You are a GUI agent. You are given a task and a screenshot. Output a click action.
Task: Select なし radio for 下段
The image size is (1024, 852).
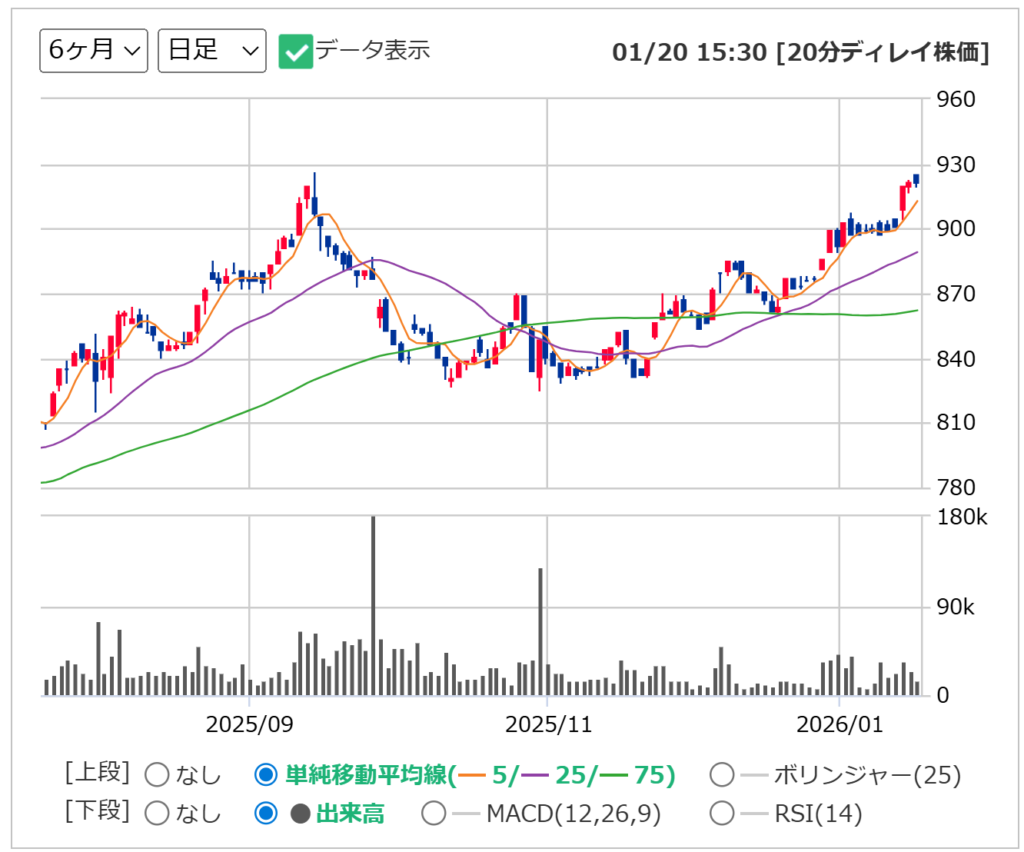pos(157,814)
